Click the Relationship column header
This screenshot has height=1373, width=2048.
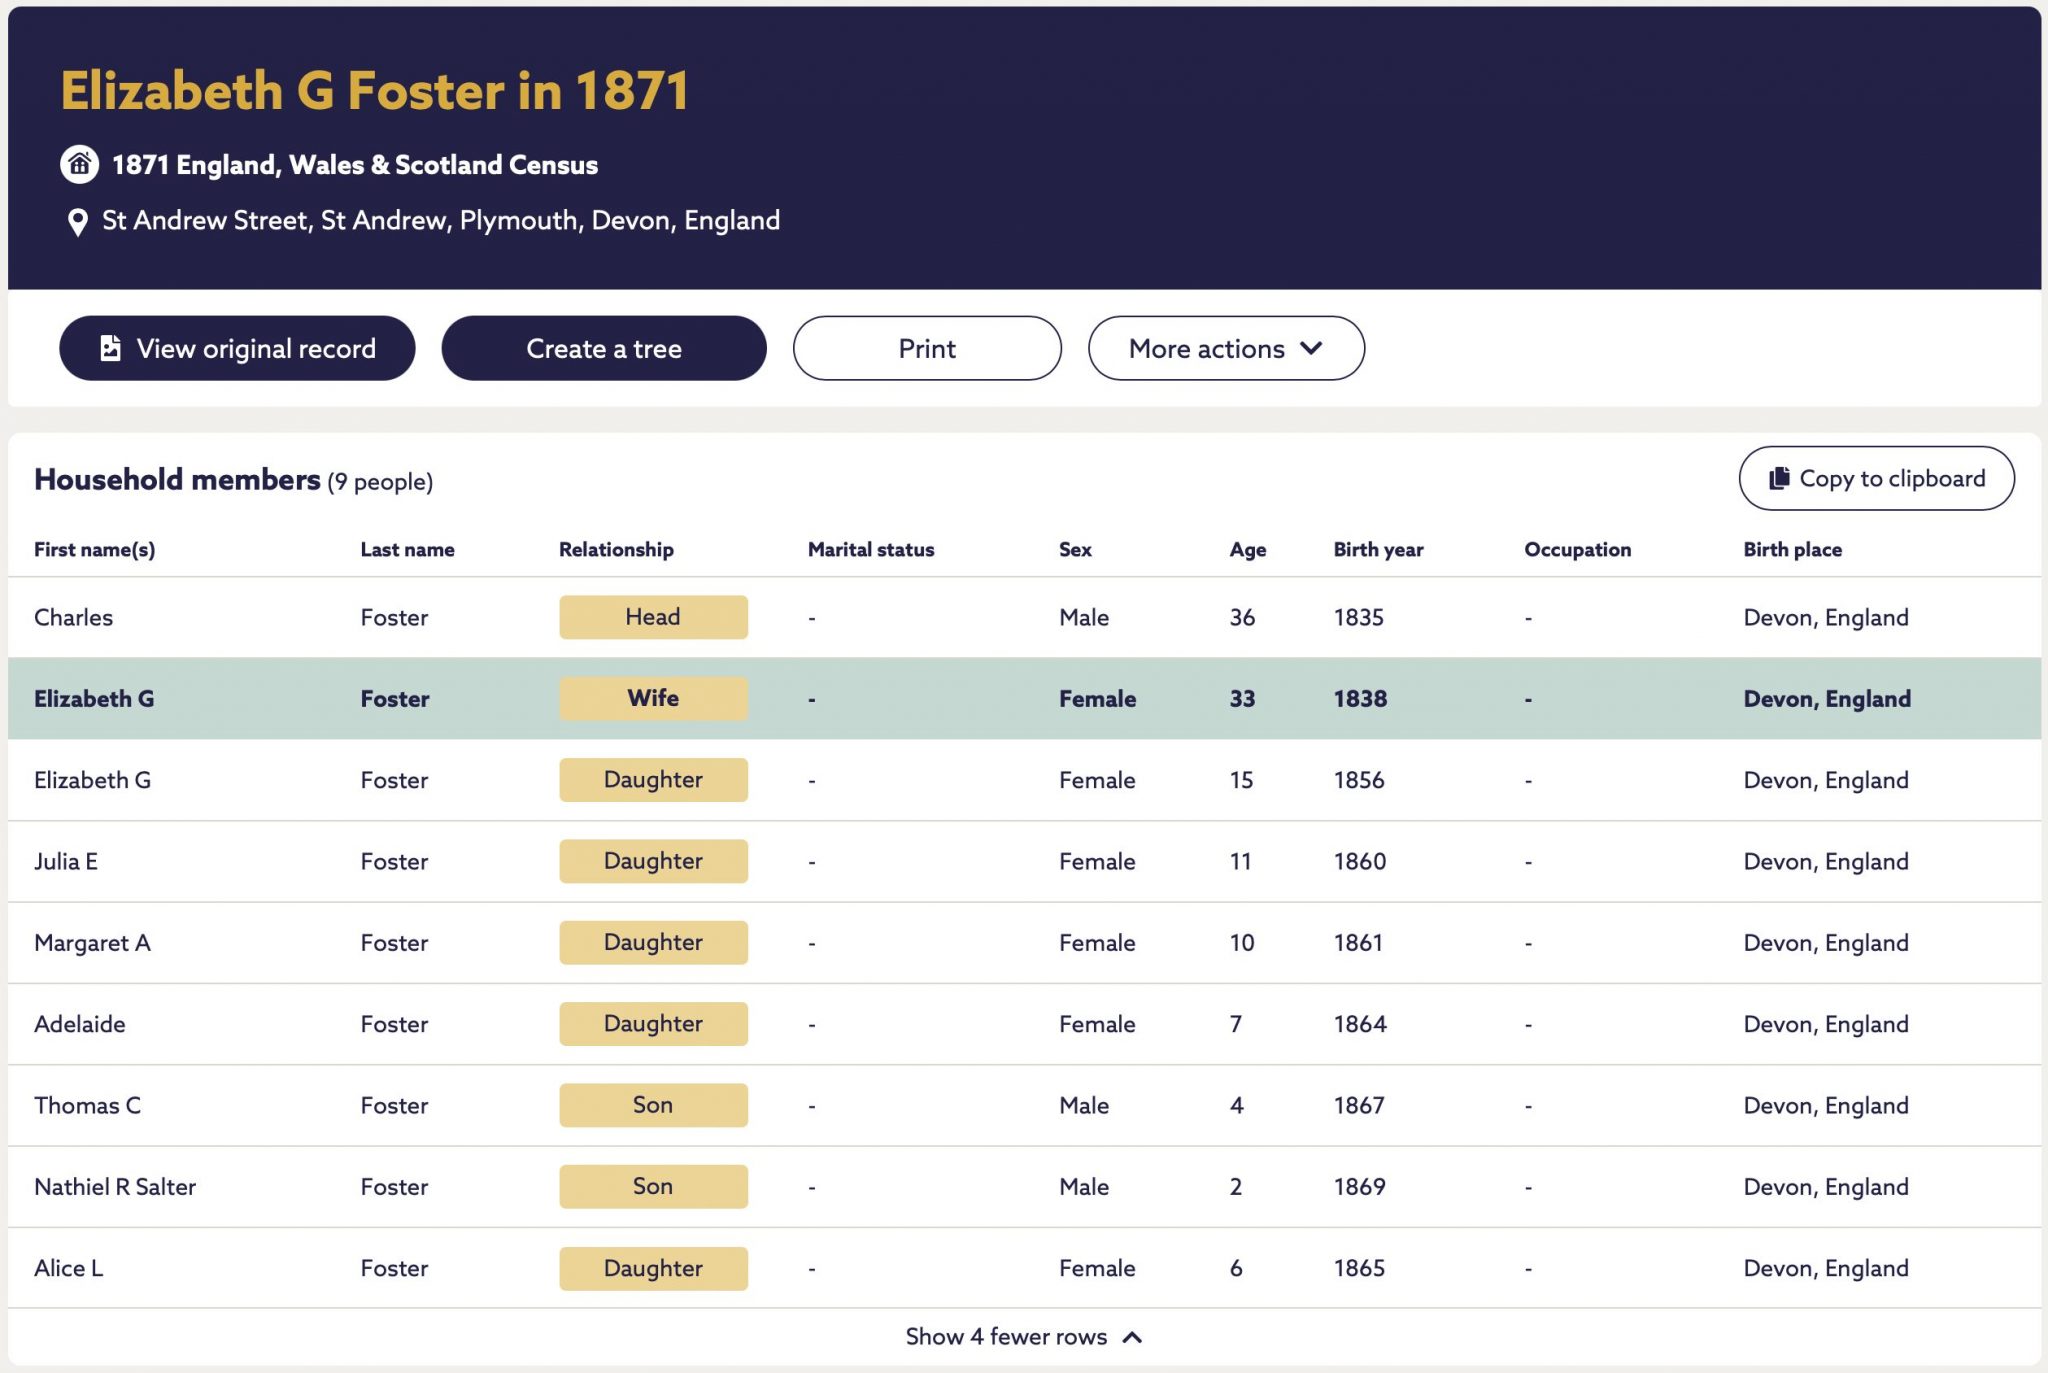(x=616, y=549)
